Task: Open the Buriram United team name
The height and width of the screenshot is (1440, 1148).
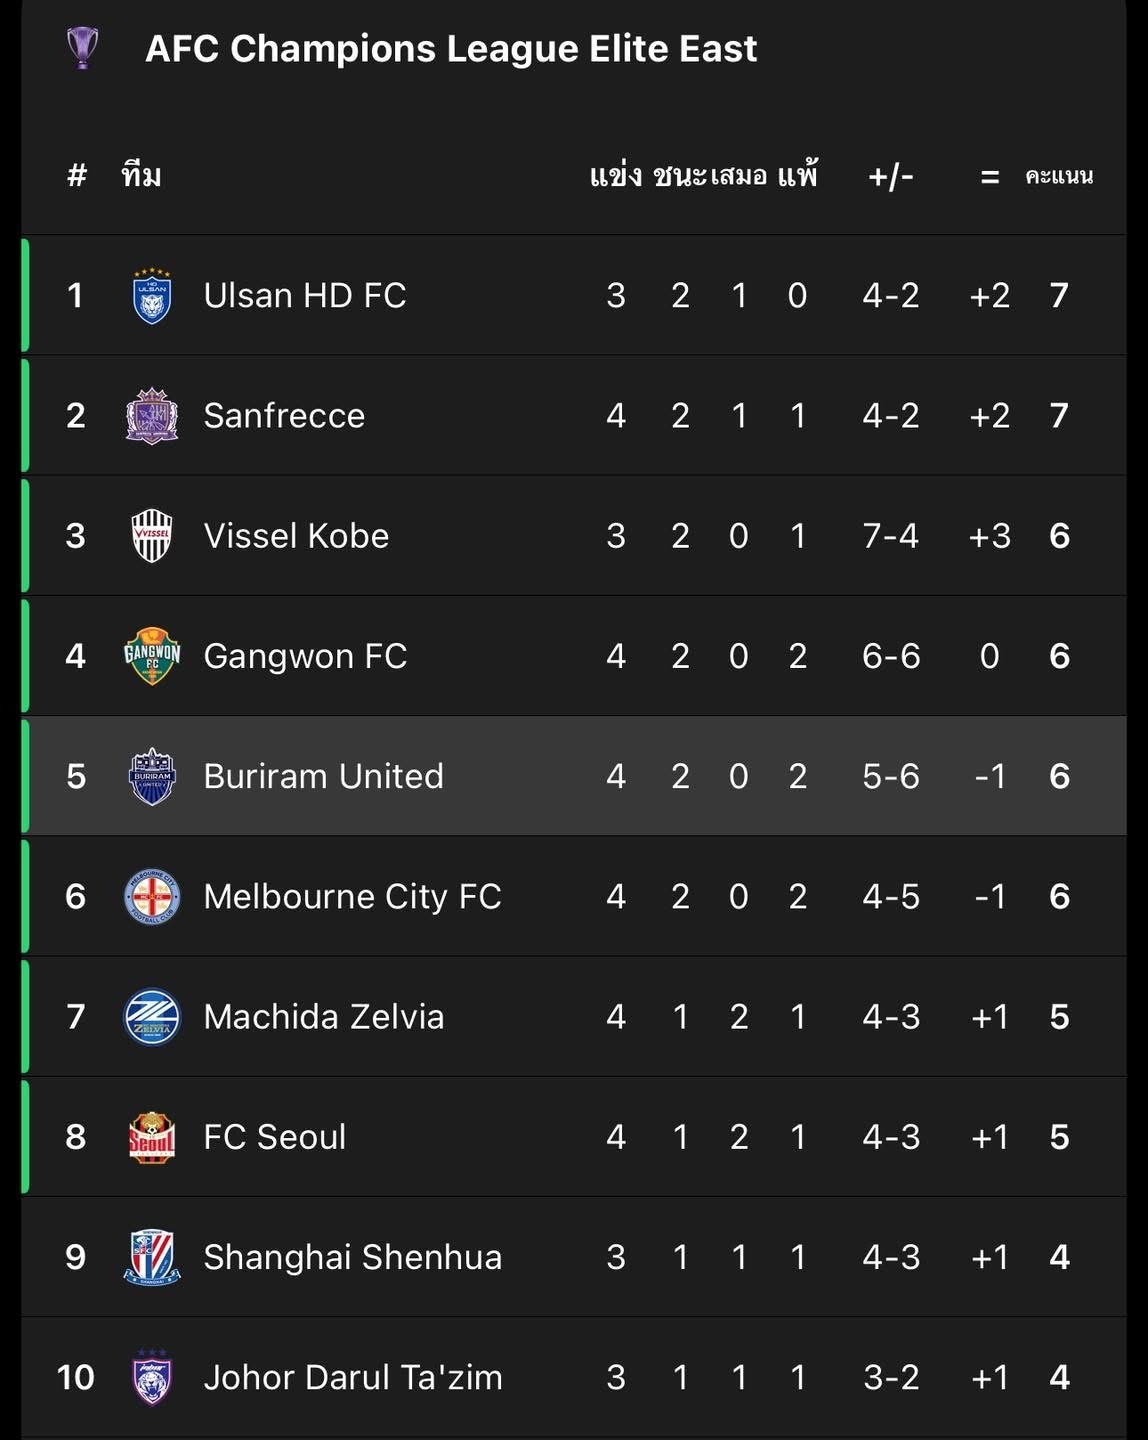Action: (x=323, y=776)
